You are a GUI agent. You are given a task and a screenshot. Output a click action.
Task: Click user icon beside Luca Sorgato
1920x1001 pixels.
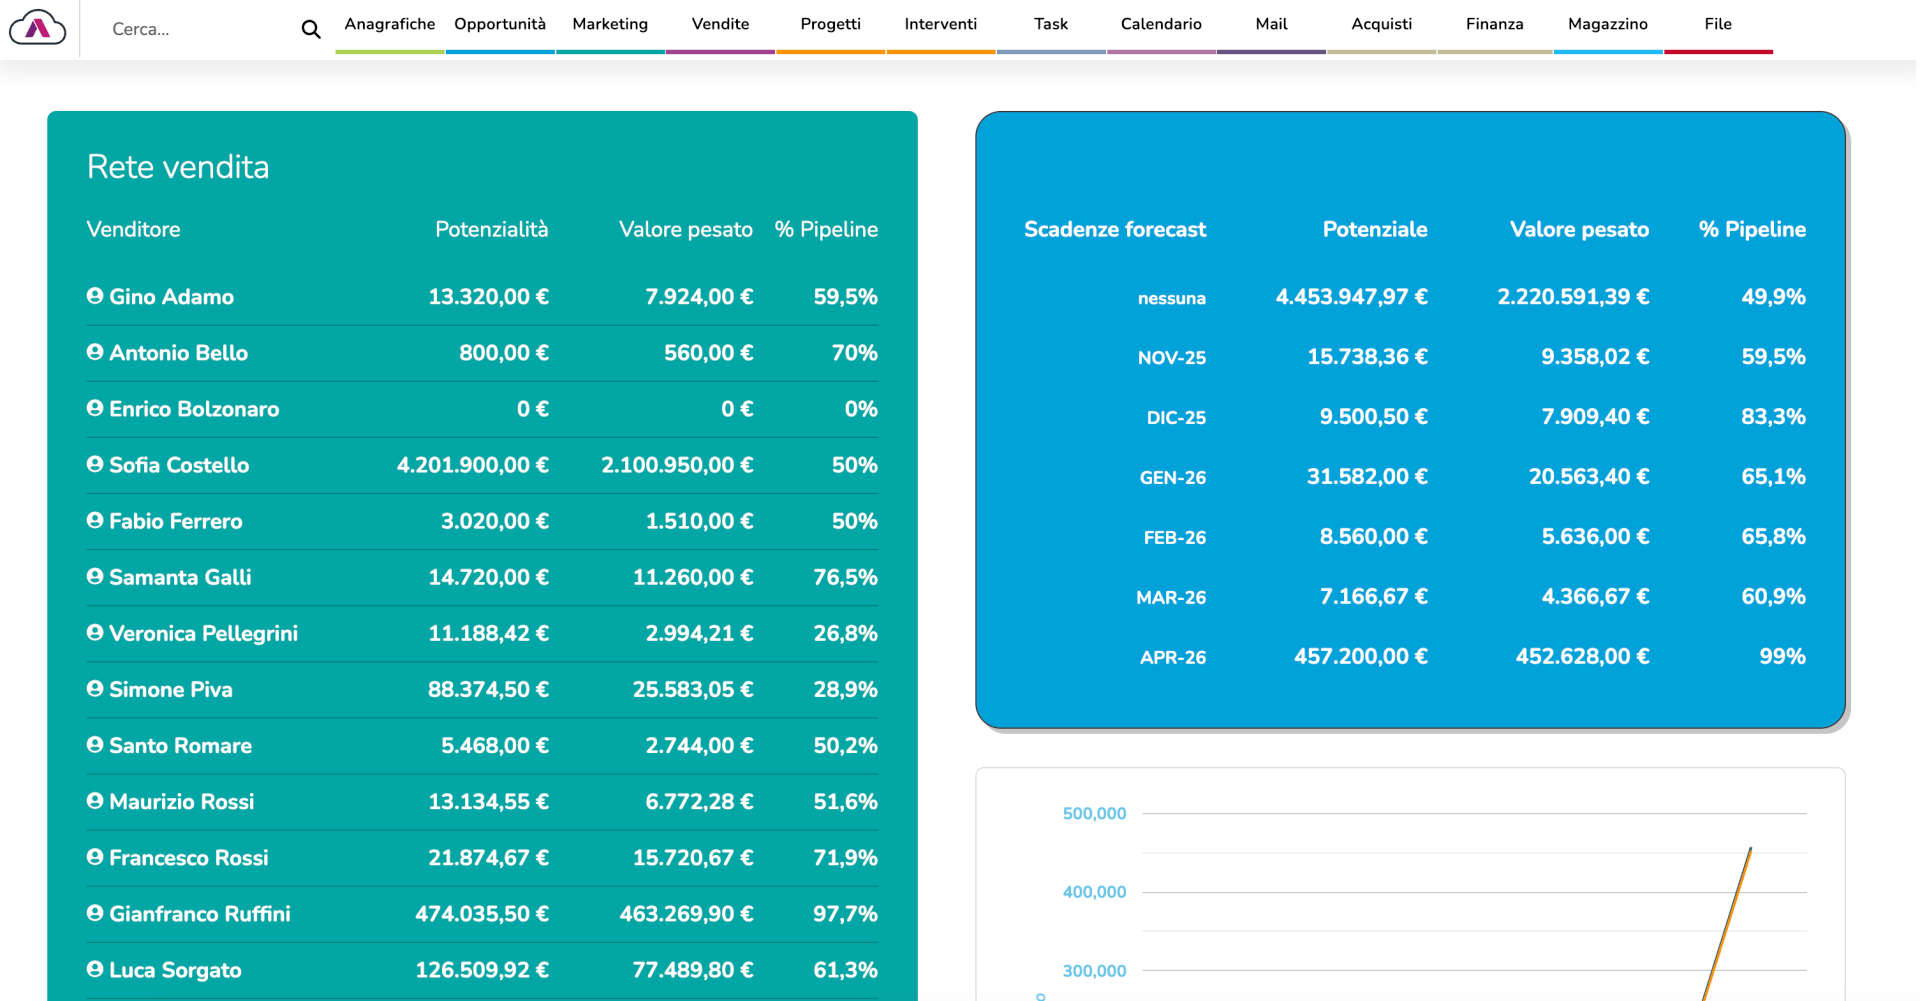[x=95, y=968]
